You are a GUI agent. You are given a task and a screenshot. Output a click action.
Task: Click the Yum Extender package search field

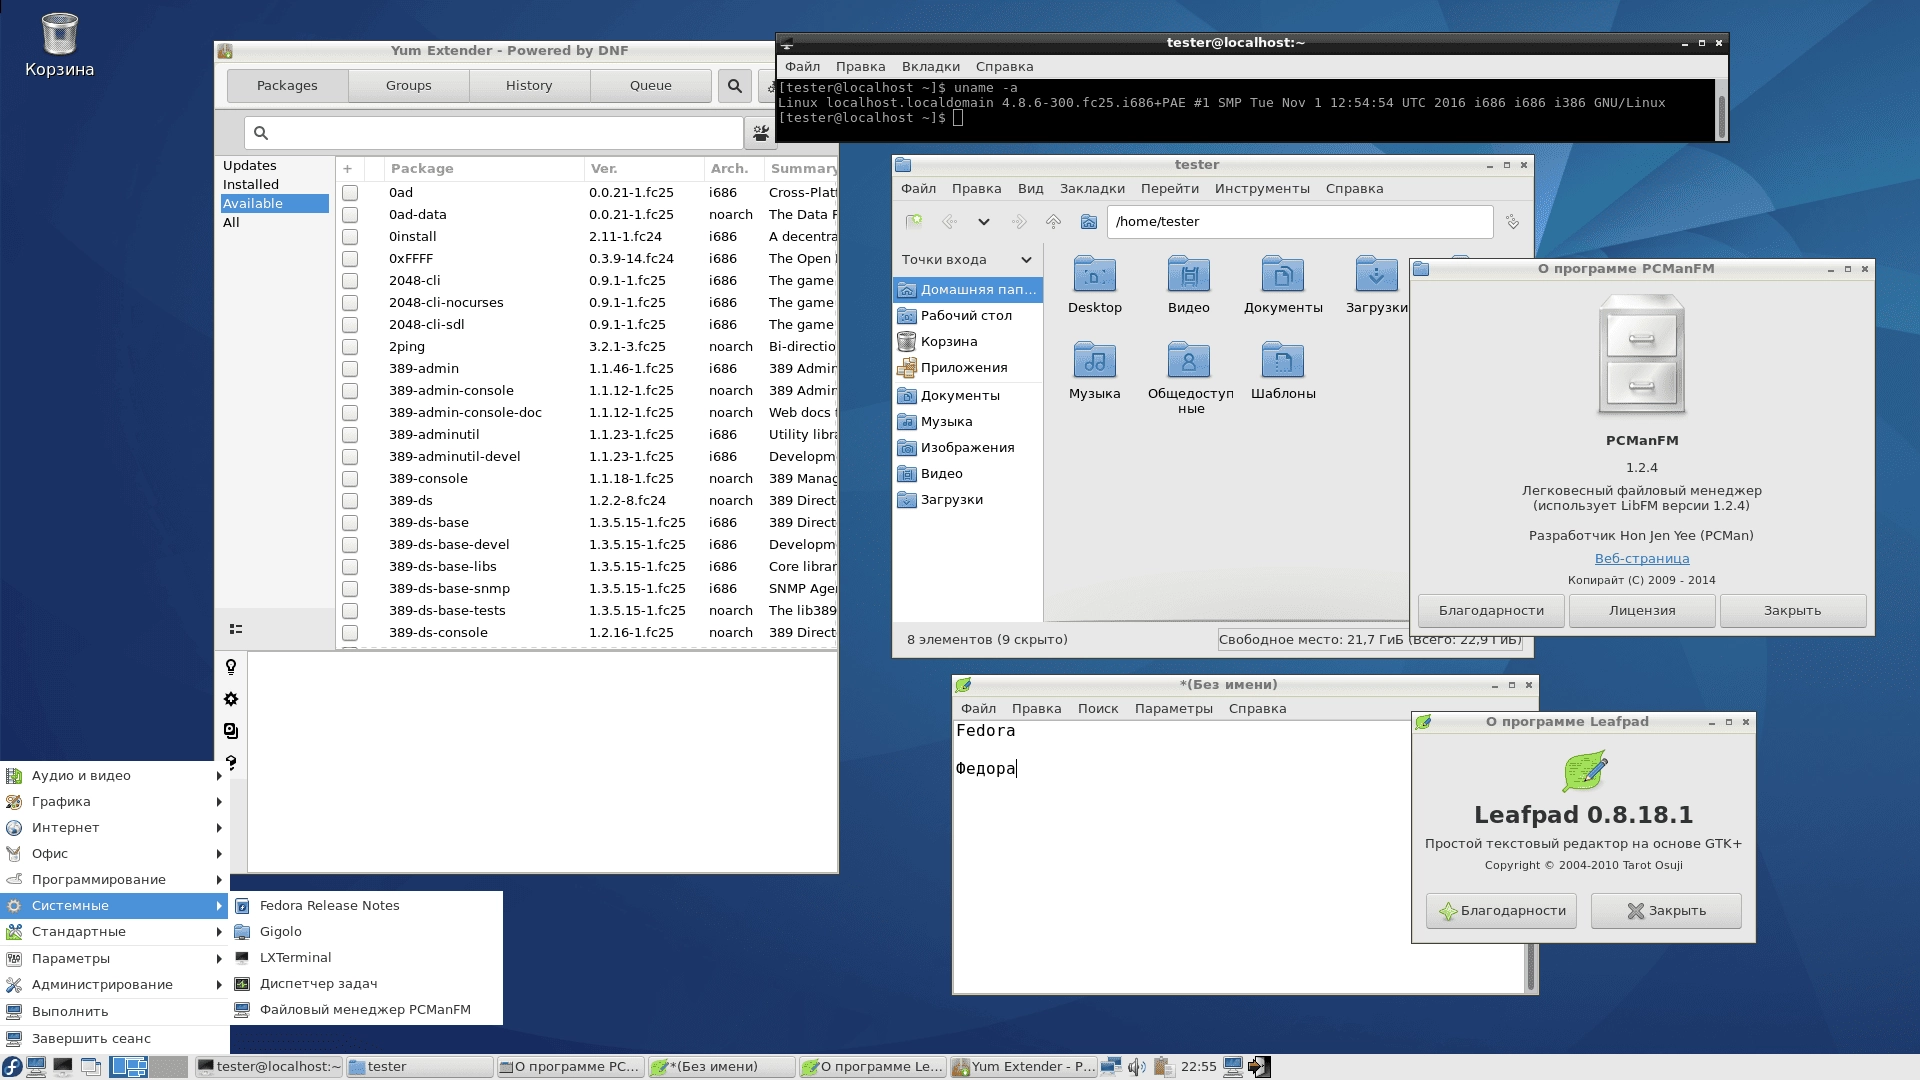pos(494,133)
